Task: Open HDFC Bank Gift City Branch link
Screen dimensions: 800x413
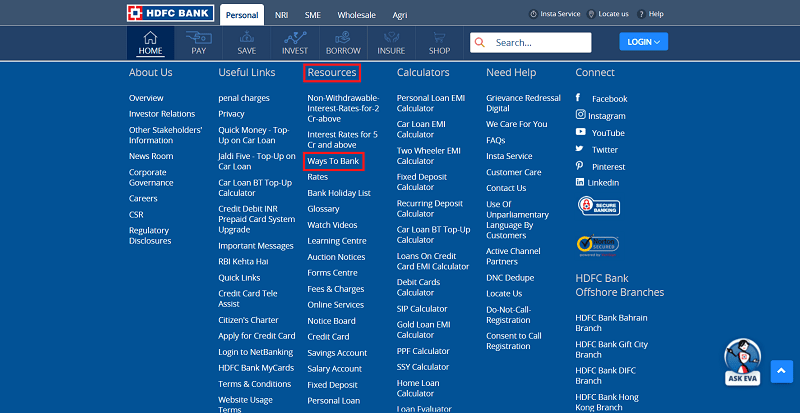Action: [611, 349]
